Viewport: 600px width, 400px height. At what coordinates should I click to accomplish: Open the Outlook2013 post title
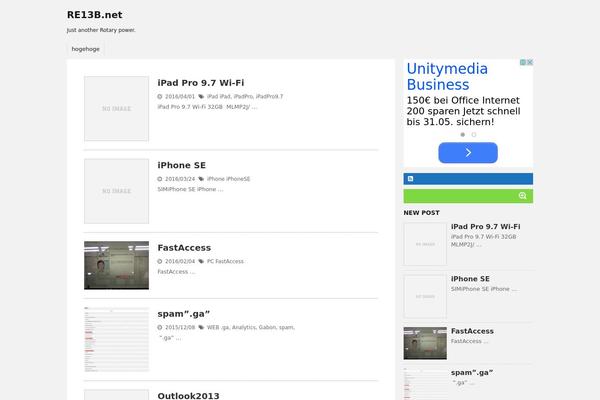click(x=188, y=396)
